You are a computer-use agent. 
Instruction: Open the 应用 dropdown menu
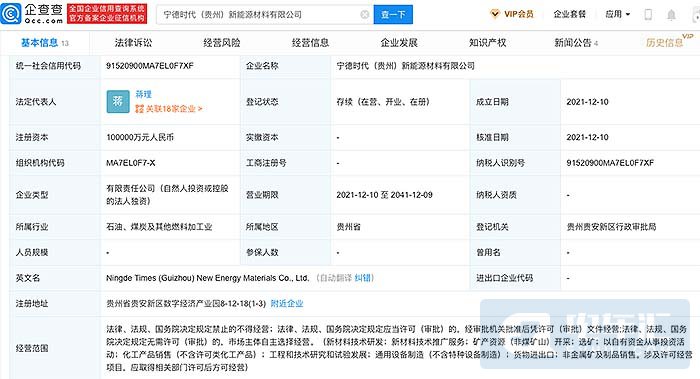pyautogui.click(x=617, y=14)
